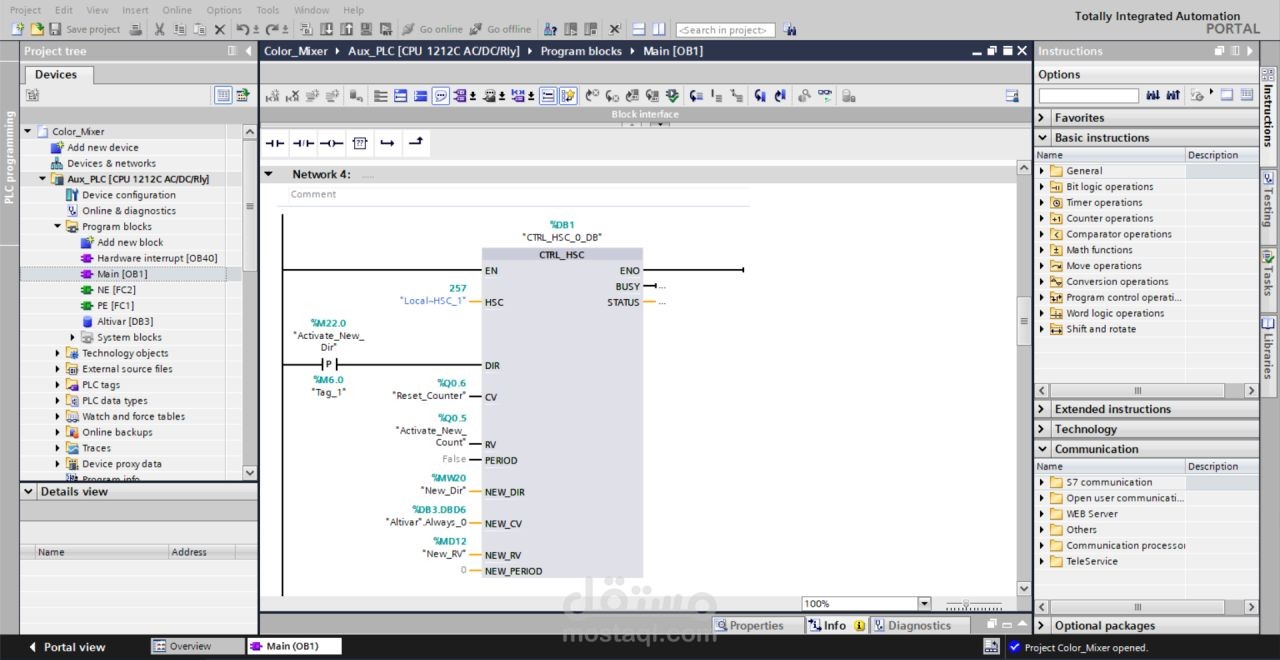Screen dimensions: 1280x660
Task: Click the normally closed contact icon
Action: click(303, 143)
